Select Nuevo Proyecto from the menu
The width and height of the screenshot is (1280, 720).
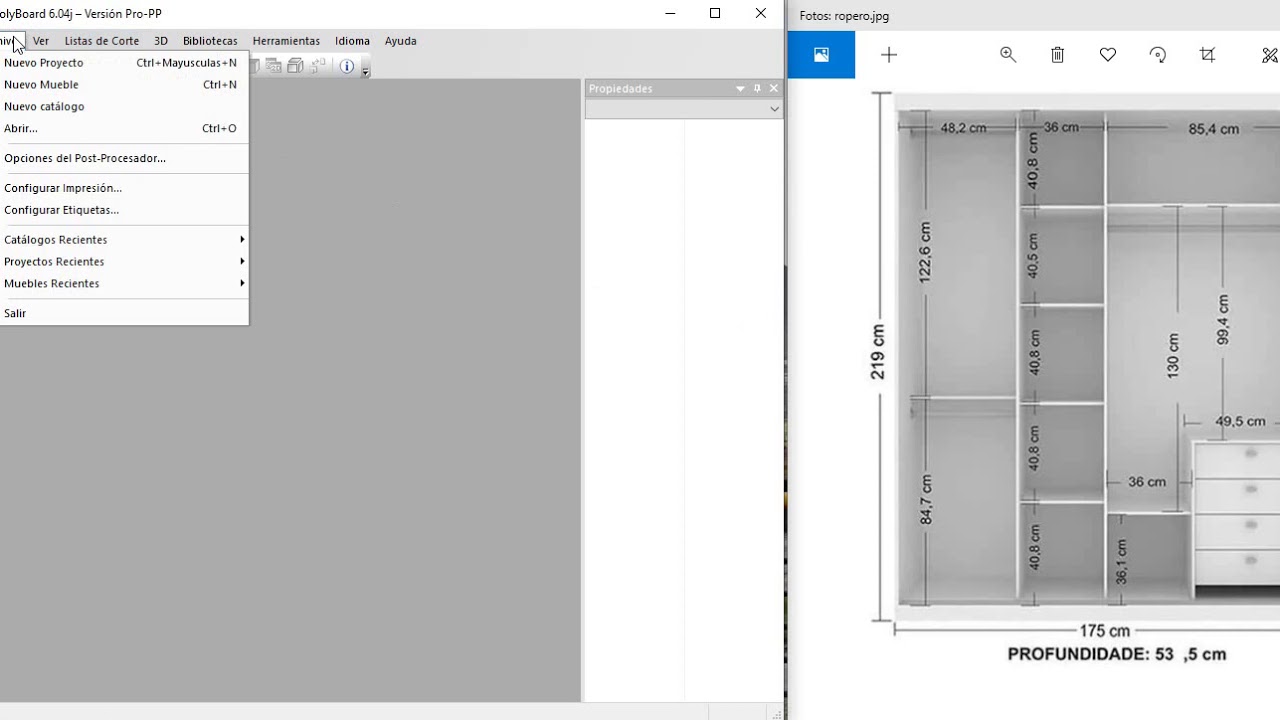(124, 63)
